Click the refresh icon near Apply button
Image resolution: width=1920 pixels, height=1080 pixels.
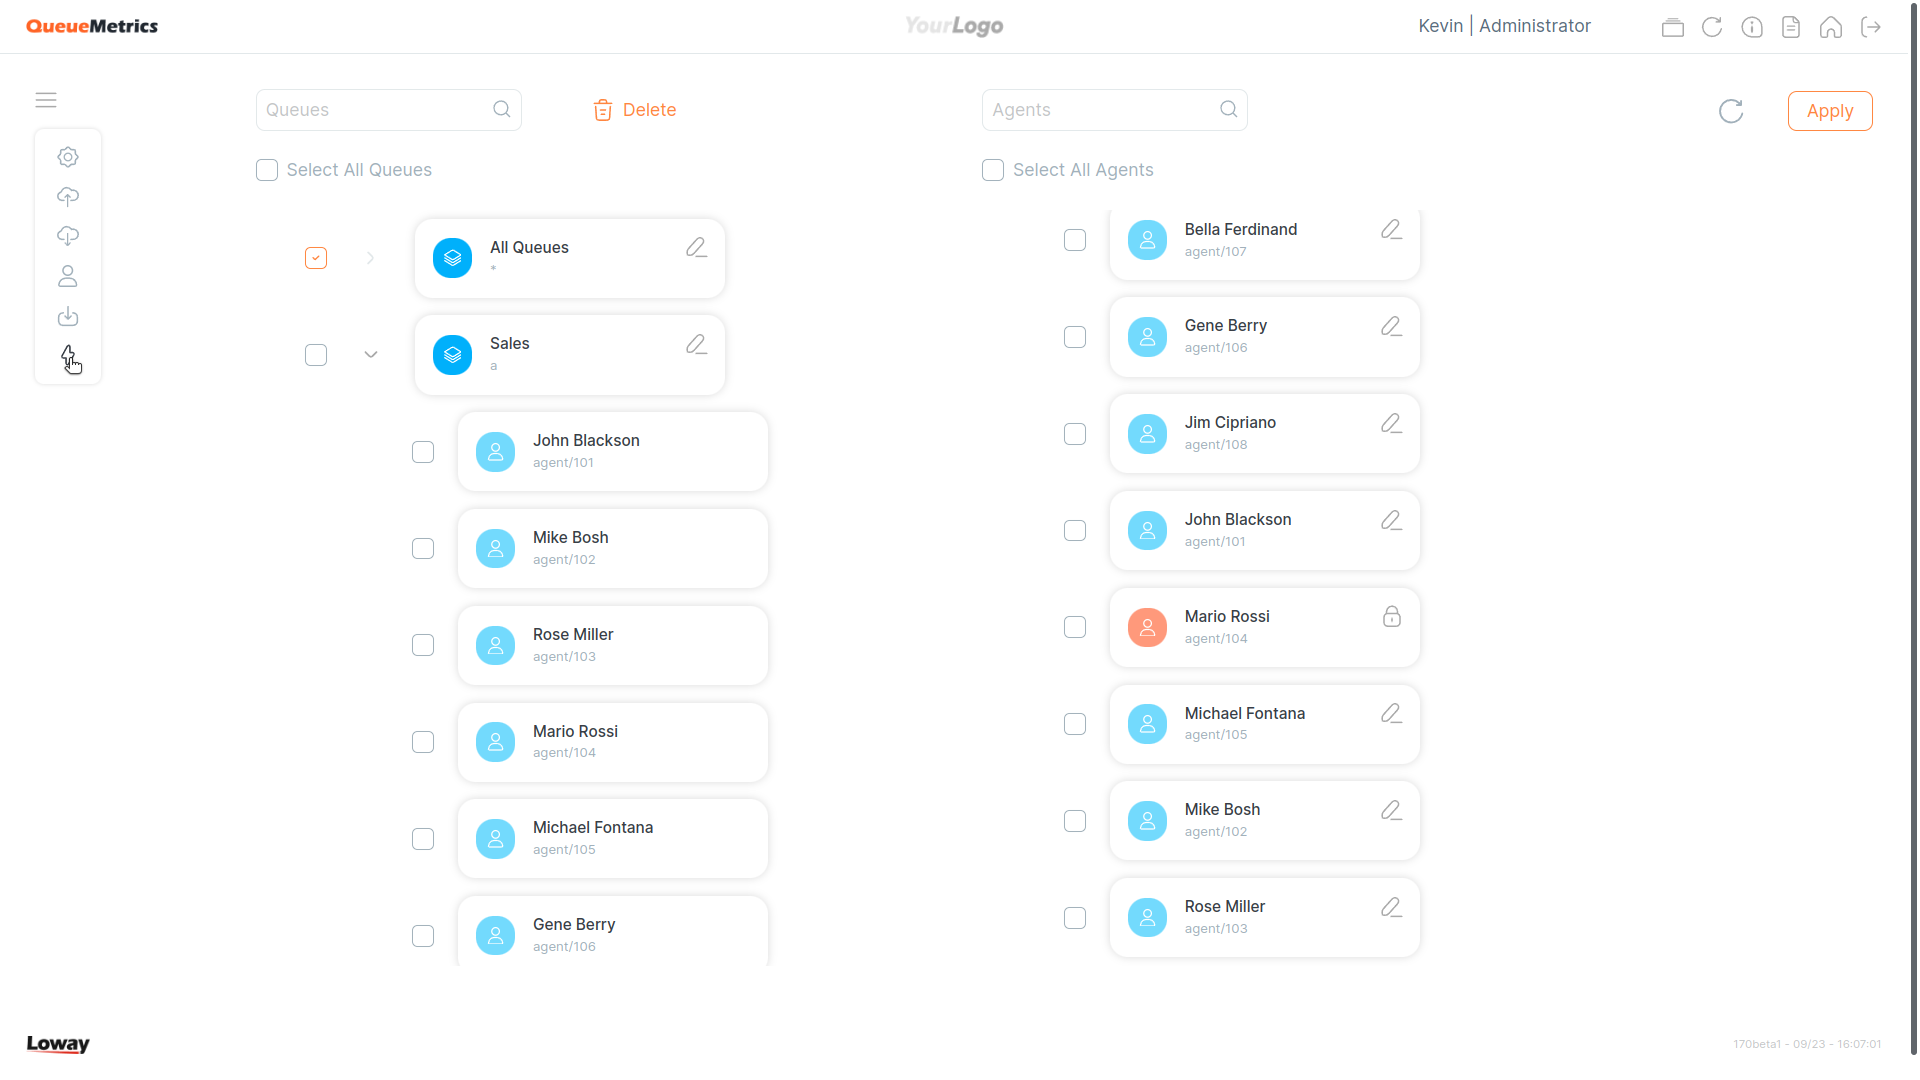[x=1731, y=111]
